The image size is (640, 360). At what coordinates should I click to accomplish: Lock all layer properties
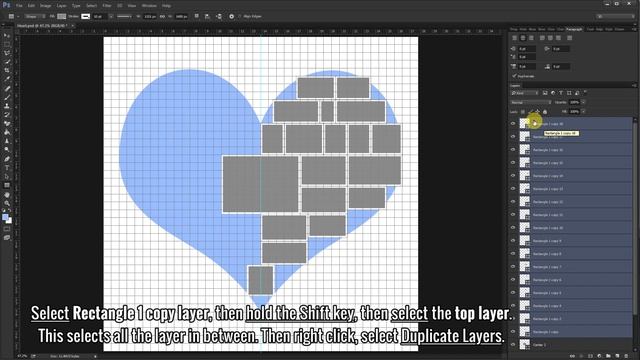[545, 111]
